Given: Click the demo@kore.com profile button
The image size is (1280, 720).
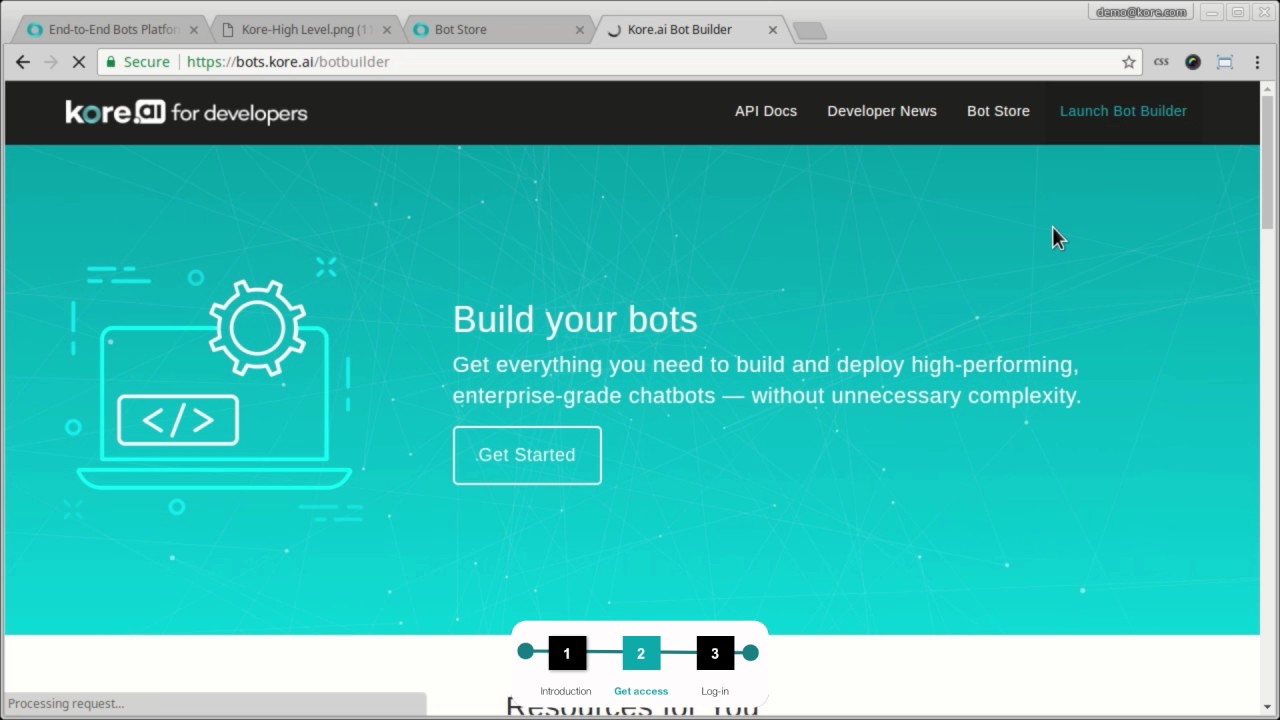Looking at the screenshot, I should point(1141,12).
